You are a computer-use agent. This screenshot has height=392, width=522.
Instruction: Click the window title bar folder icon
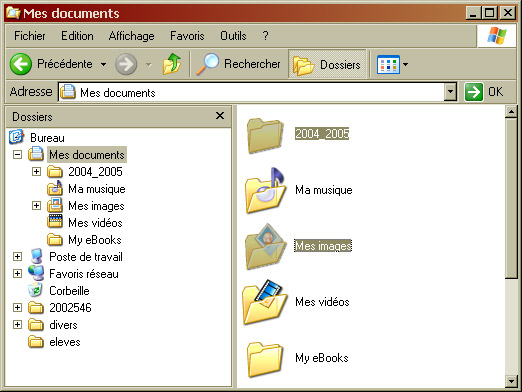pos(13,13)
